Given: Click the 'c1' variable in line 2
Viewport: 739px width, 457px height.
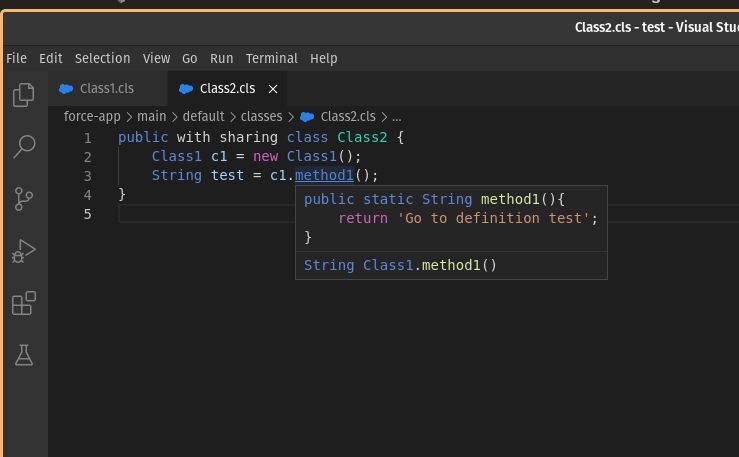Looking at the screenshot, I should 219,156.
